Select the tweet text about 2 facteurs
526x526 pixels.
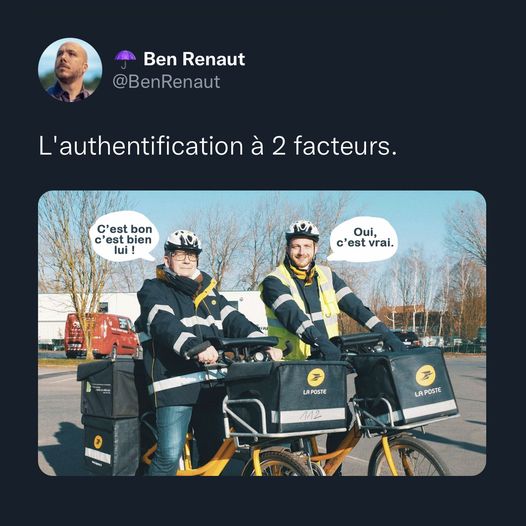(218, 146)
